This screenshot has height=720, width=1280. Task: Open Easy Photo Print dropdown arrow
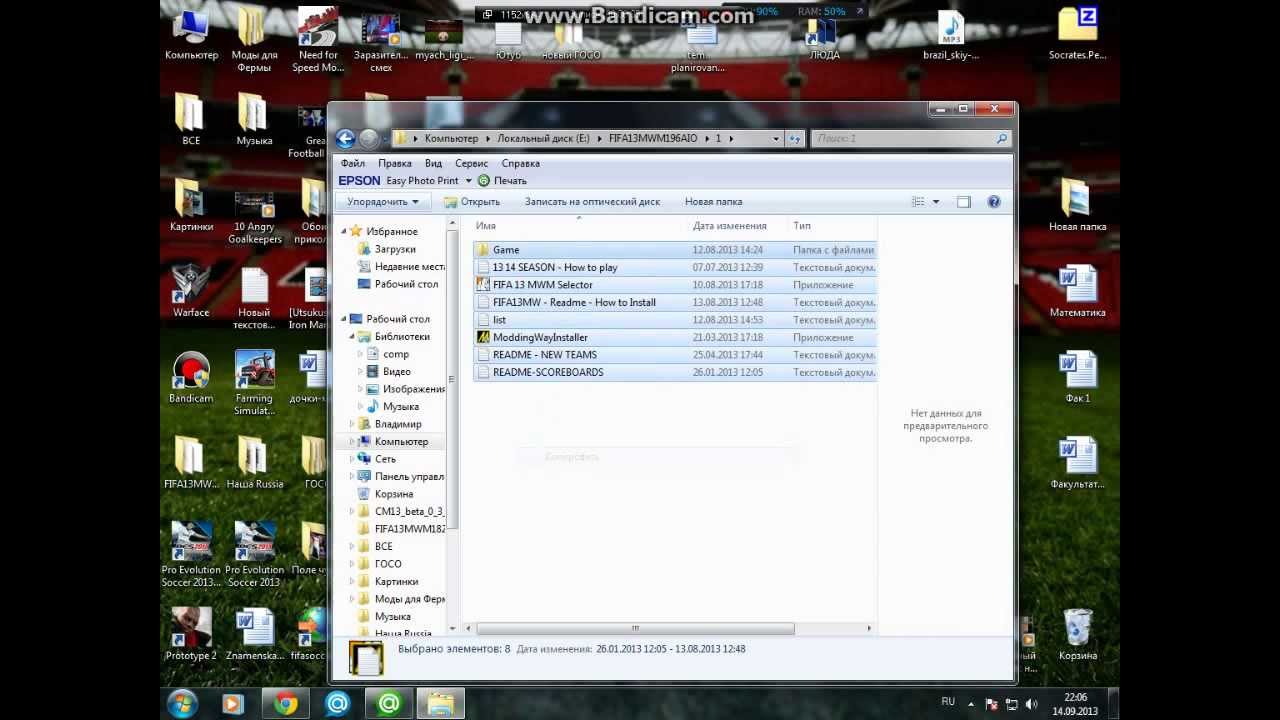point(468,181)
